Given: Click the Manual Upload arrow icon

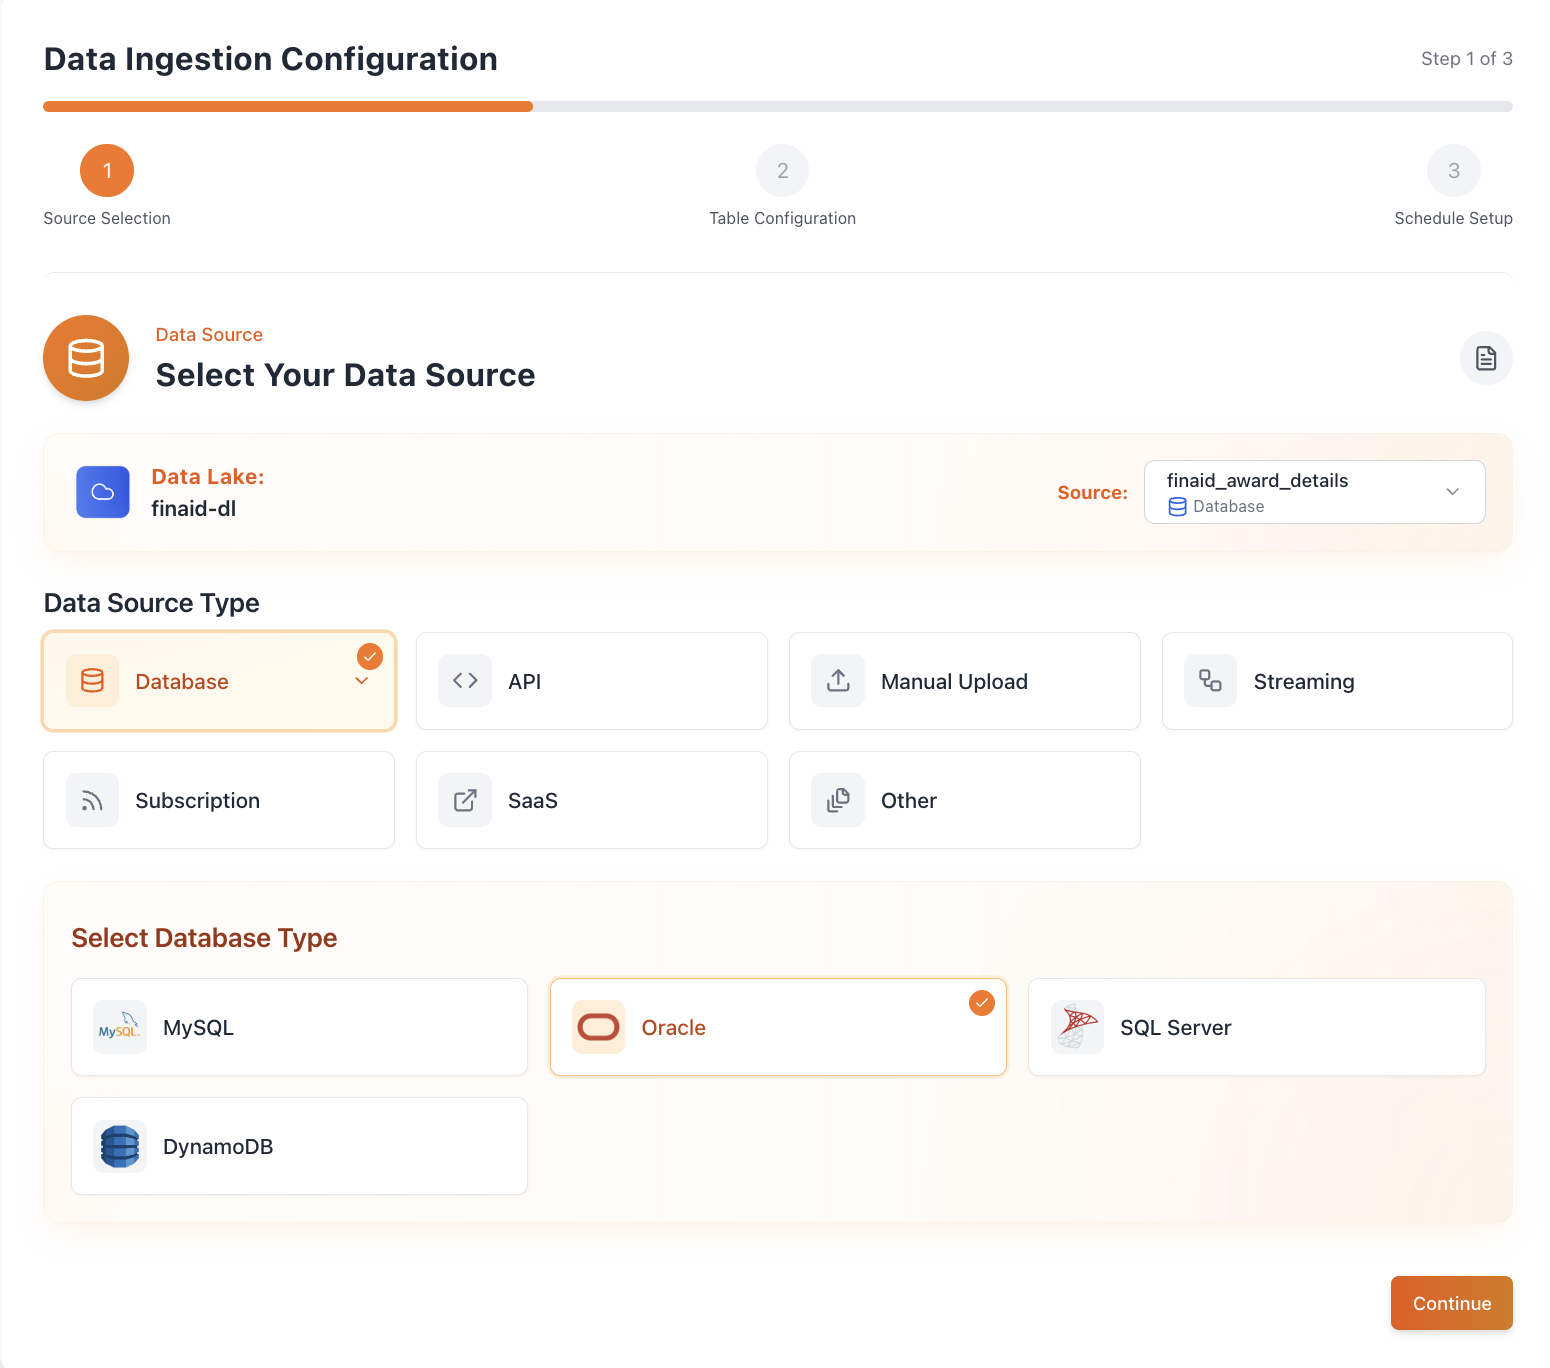Looking at the screenshot, I should pos(838,681).
